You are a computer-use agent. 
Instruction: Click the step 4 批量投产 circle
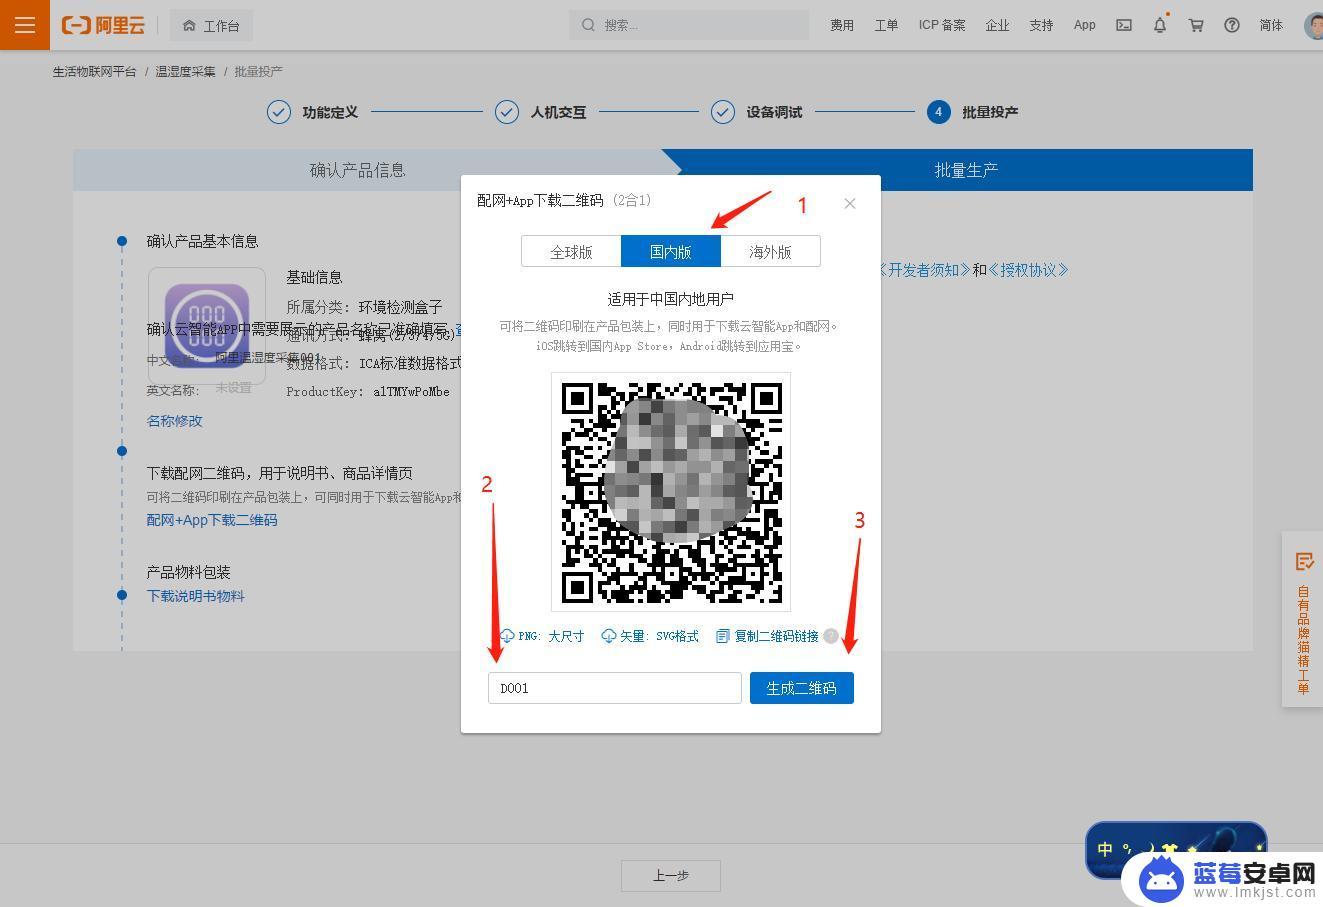(938, 112)
